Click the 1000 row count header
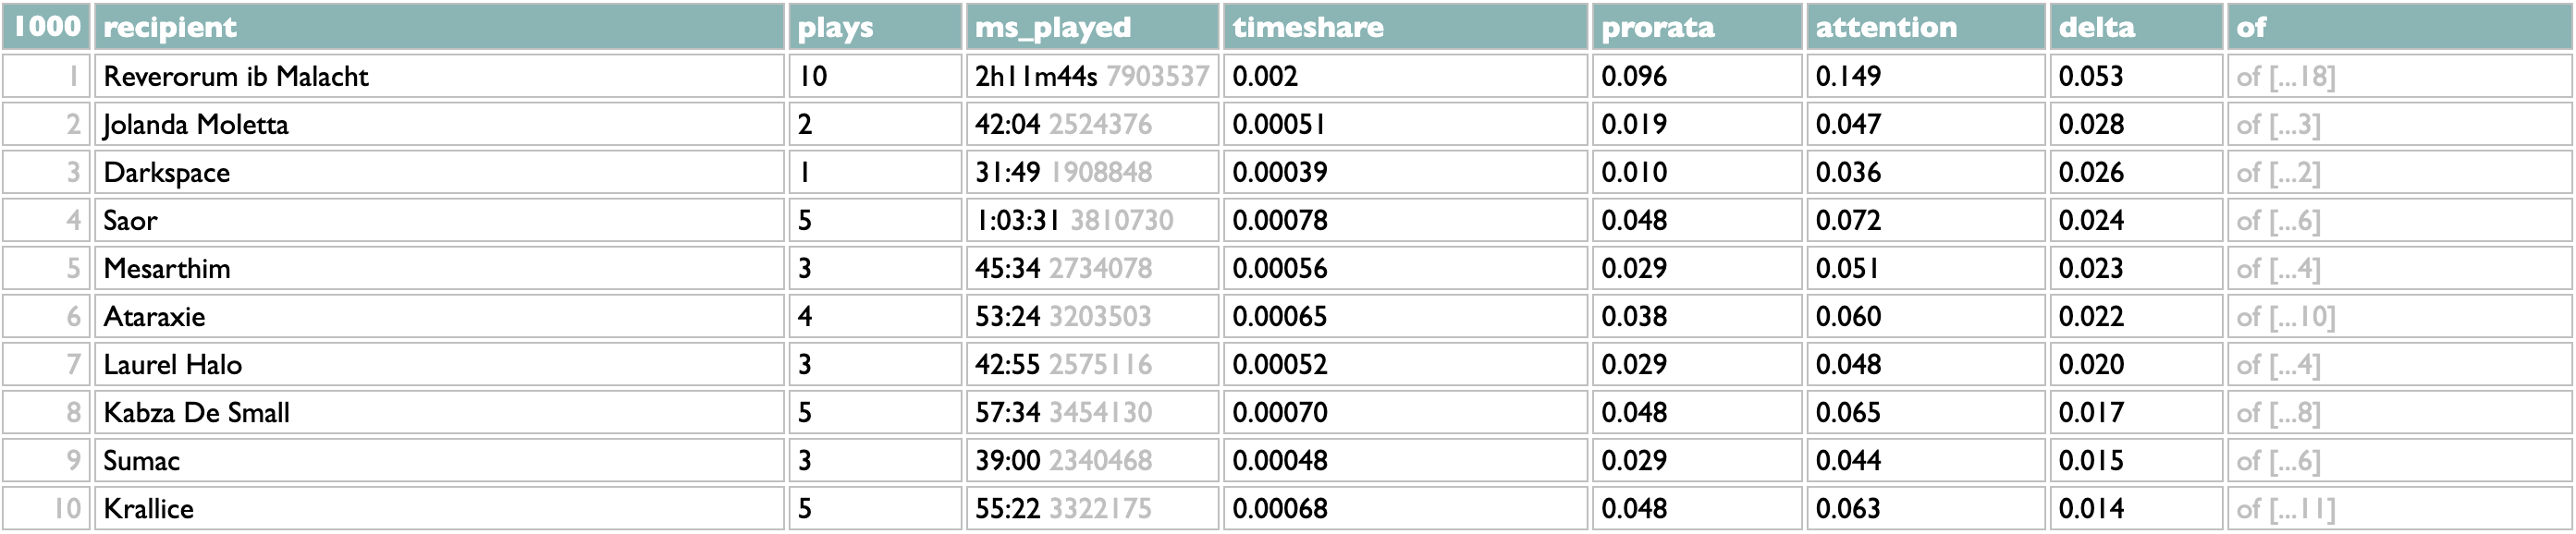This screenshot has height=534, width=2576. (46, 27)
